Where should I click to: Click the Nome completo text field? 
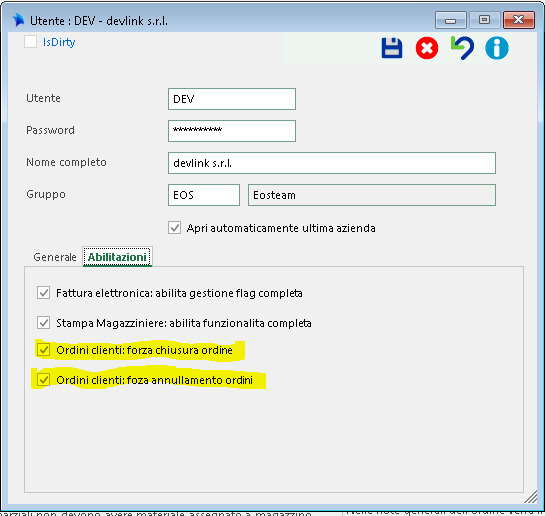click(332, 163)
